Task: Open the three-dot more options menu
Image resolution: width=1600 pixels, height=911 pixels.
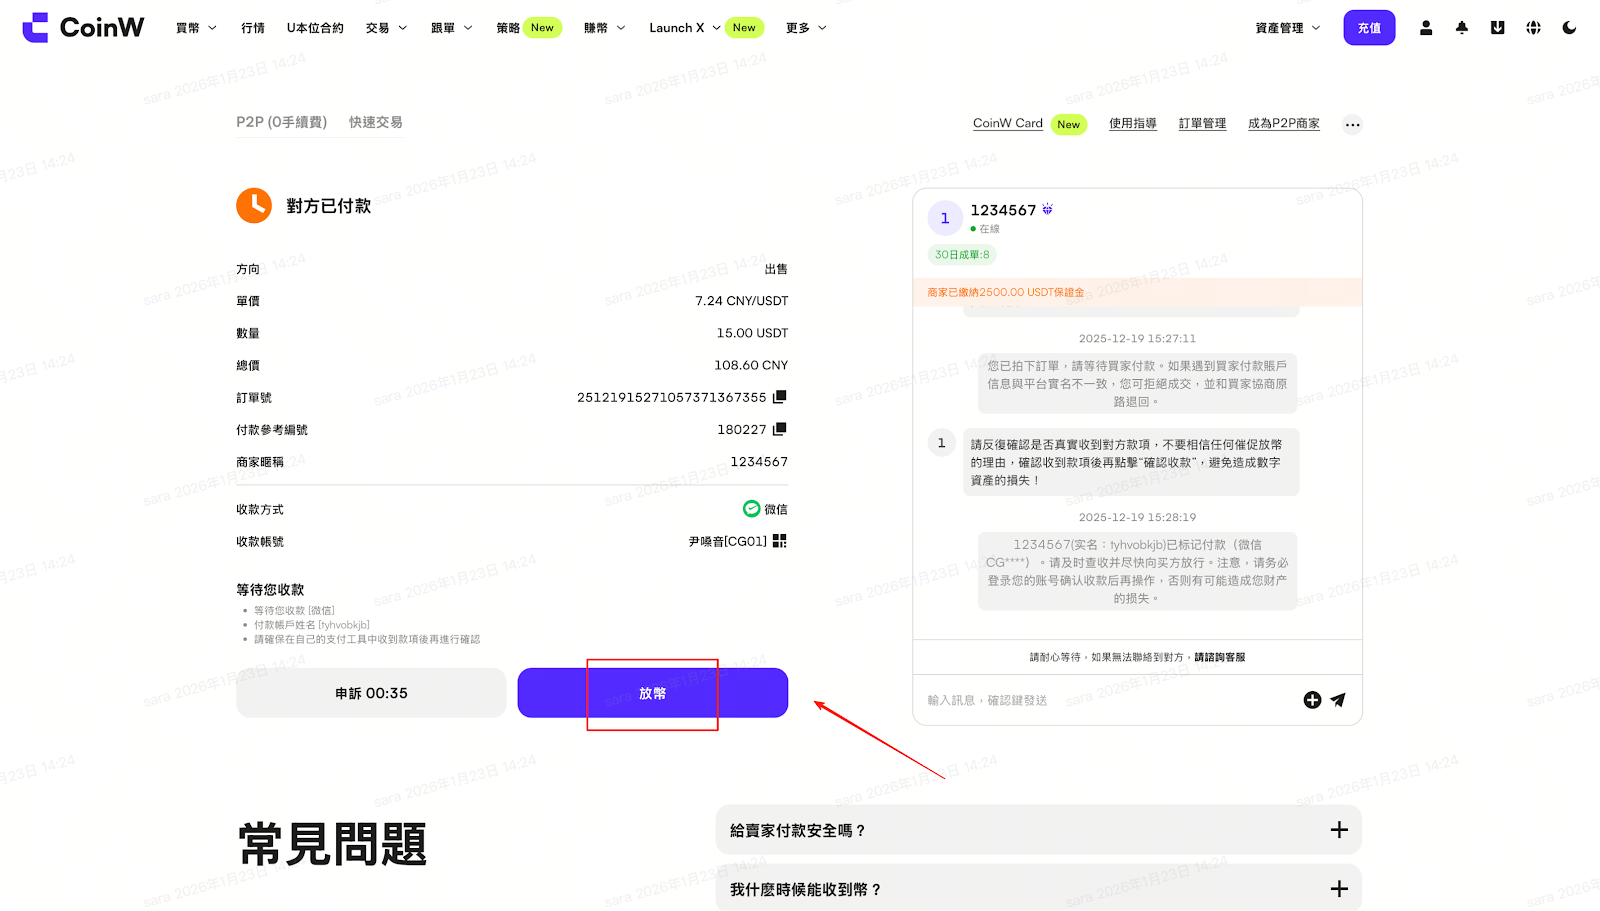Action: coord(1352,125)
